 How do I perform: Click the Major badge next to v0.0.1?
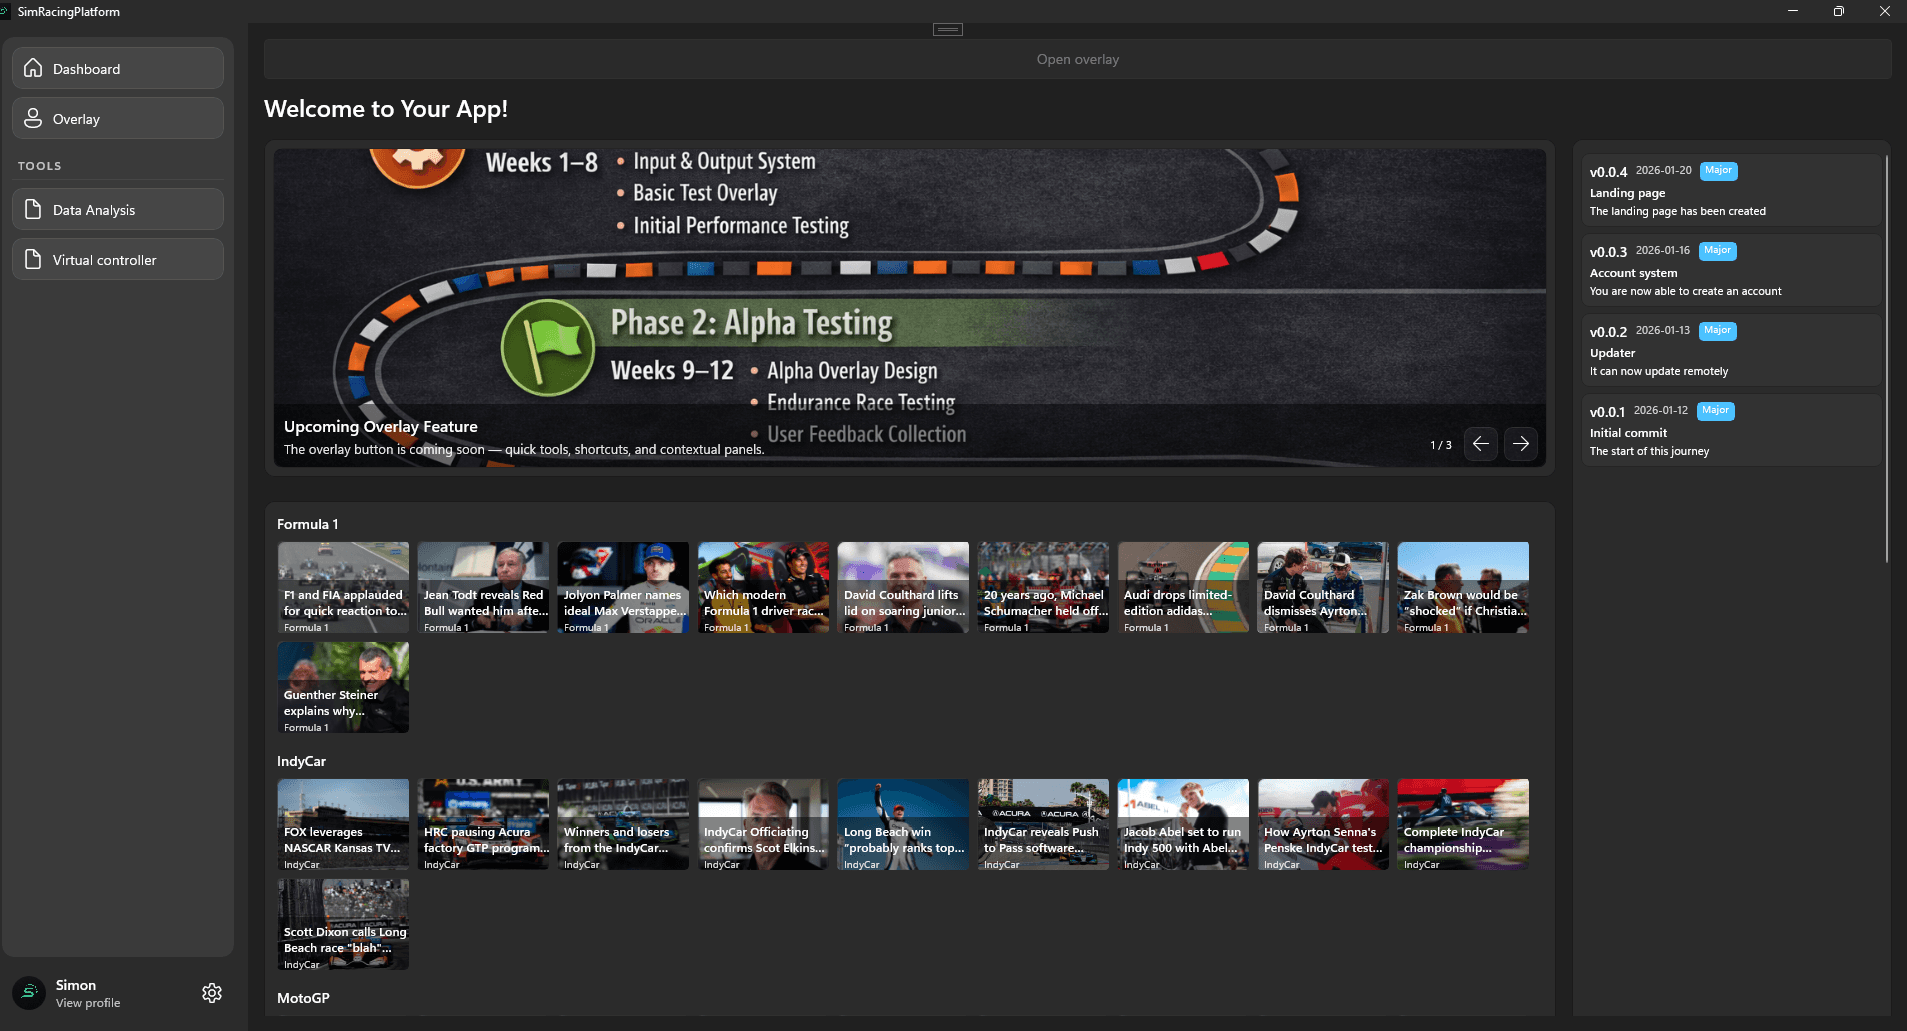[1715, 411]
